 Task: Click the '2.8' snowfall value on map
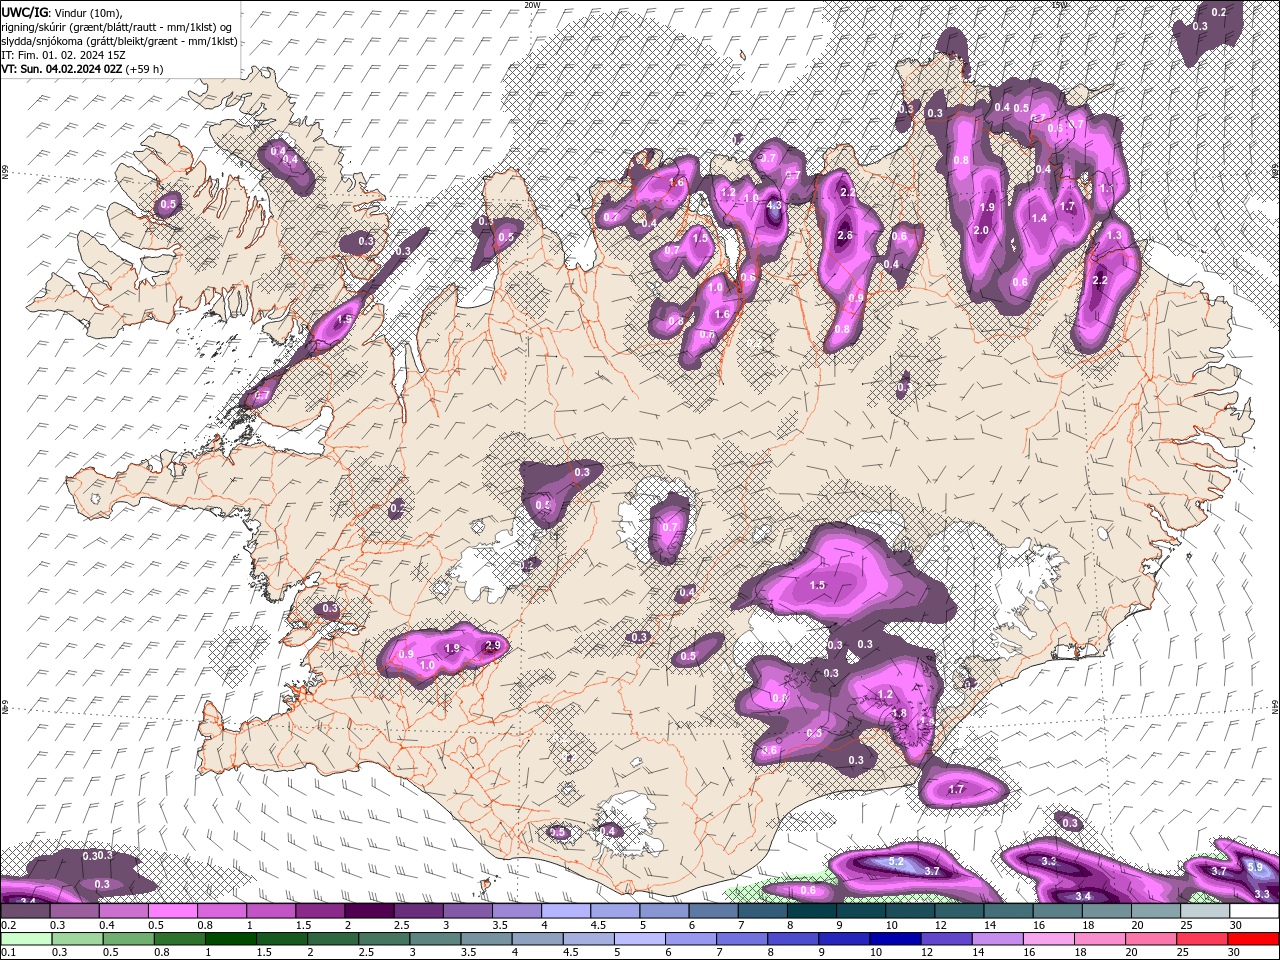(x=845, y=235)
